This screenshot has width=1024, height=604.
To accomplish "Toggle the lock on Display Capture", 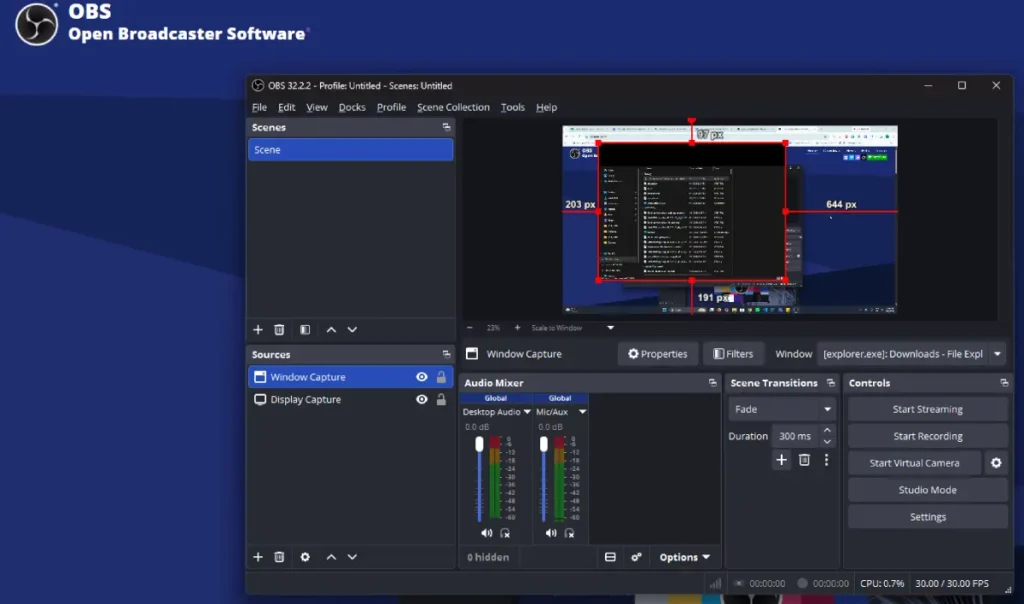I will [441, 400].
